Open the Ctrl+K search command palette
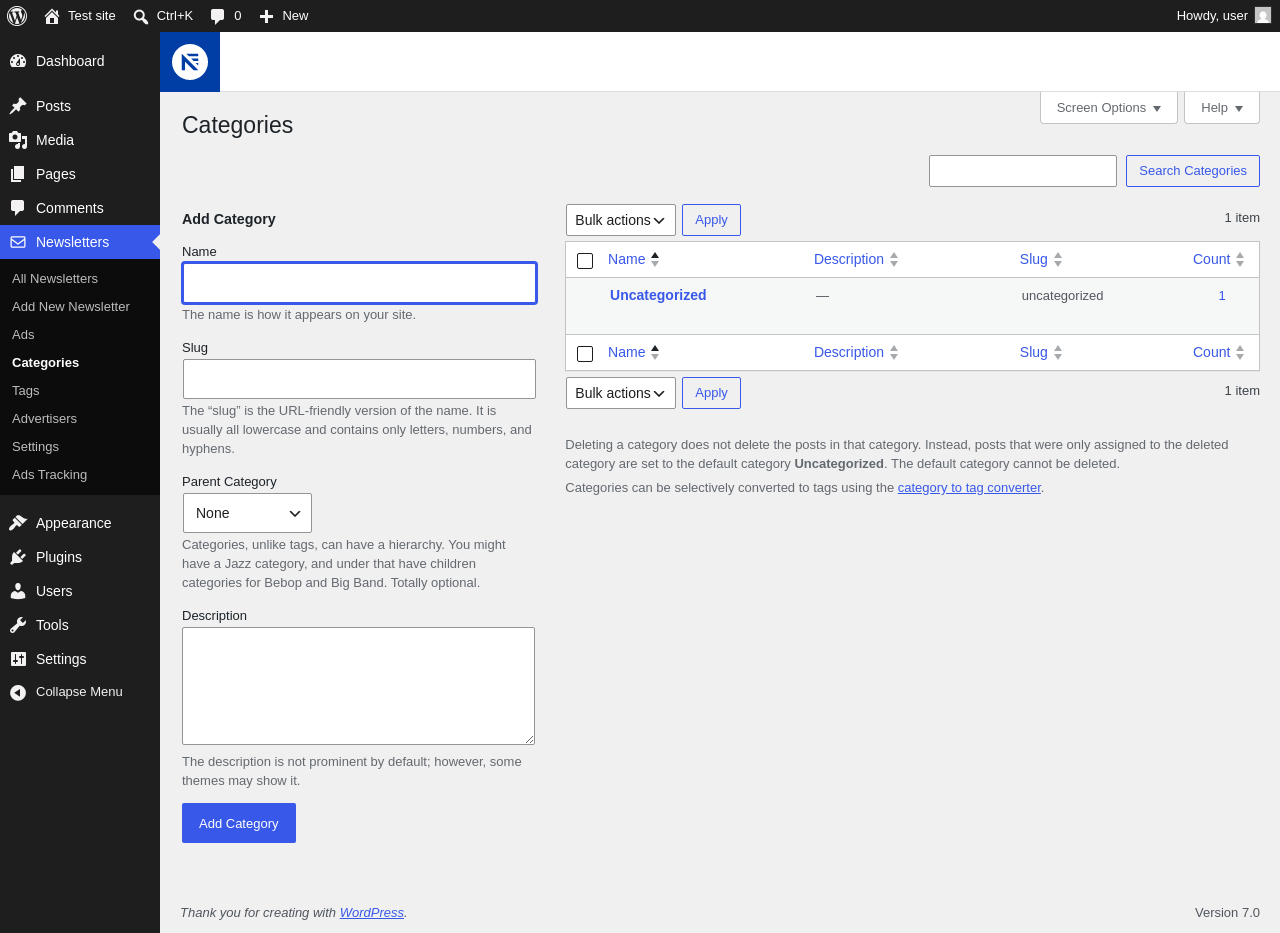The image size is (1280, 933). coord(163,16)
